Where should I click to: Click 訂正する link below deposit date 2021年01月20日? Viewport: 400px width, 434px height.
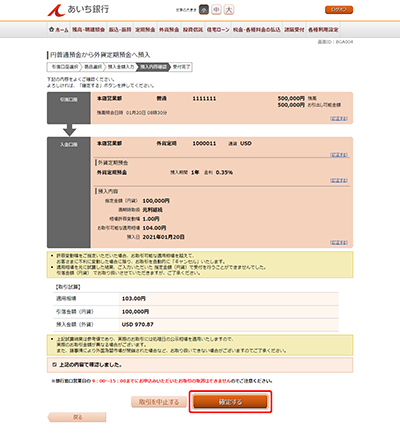[x=339, y=242]
